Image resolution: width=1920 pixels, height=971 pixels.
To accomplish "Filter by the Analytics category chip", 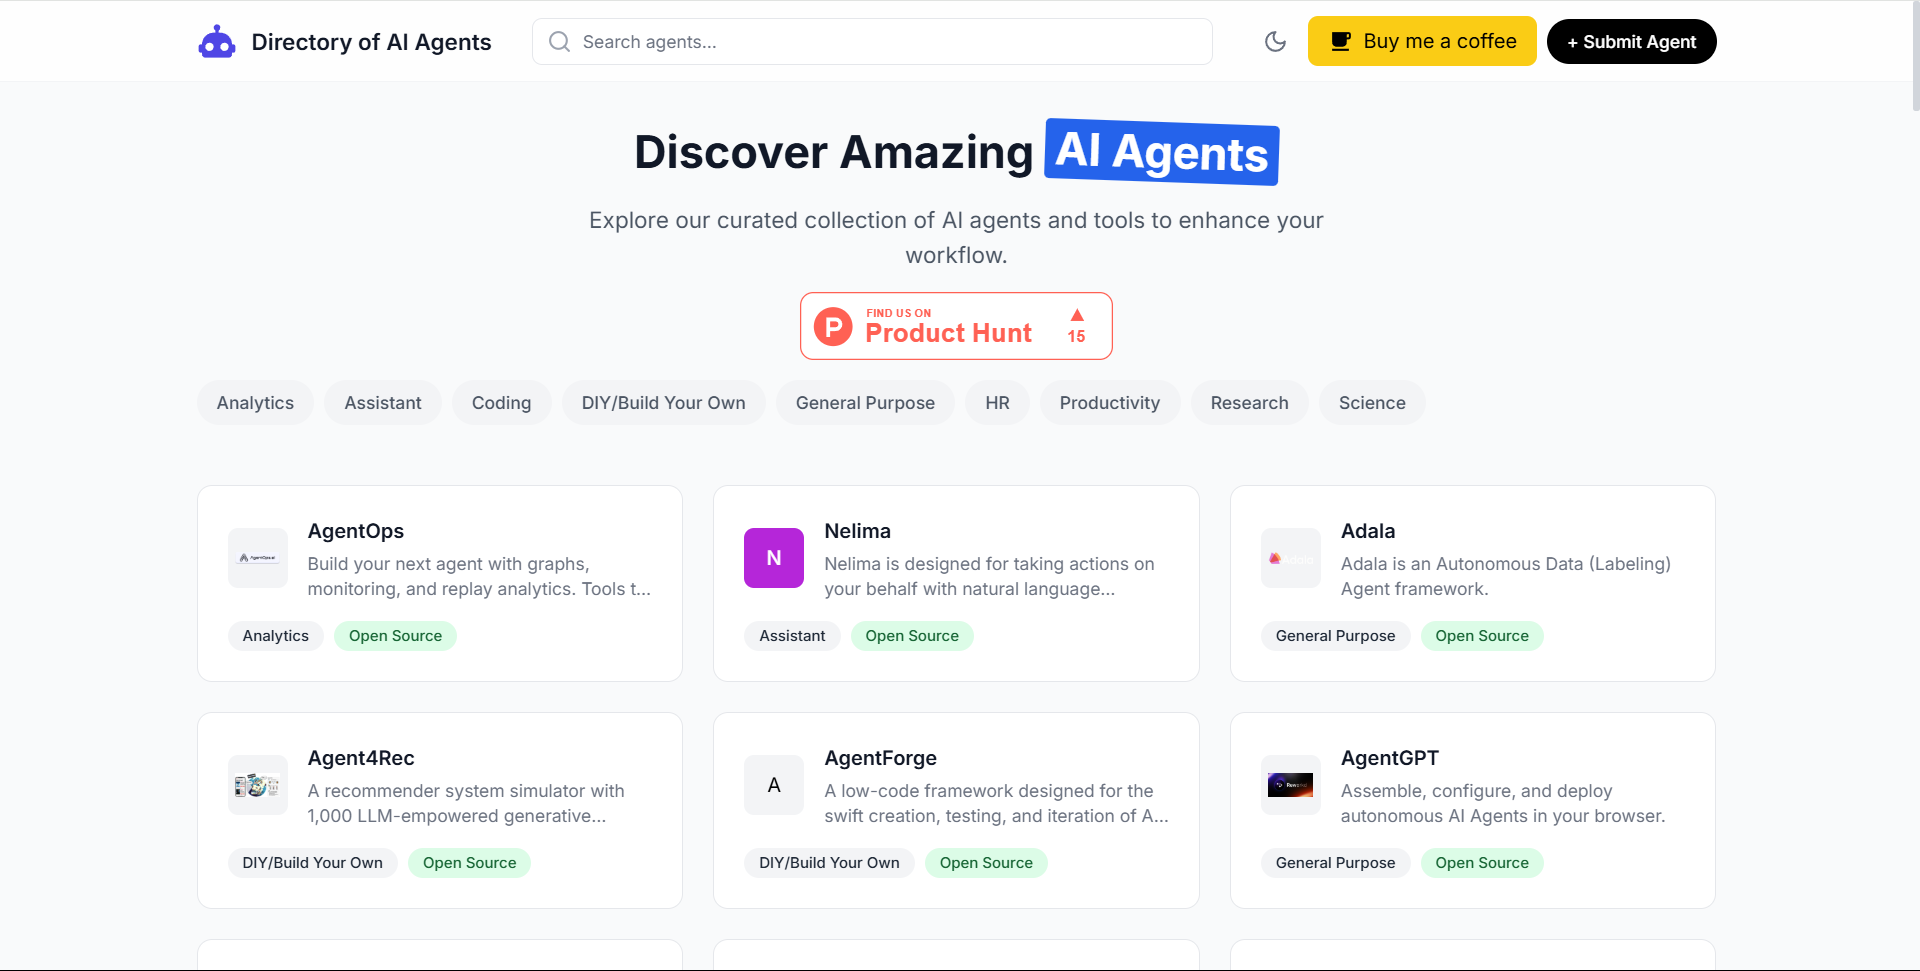I will click(255, 403).
